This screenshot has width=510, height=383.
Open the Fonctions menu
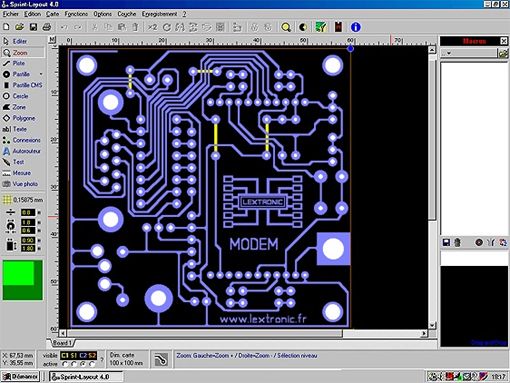[76, 14]
